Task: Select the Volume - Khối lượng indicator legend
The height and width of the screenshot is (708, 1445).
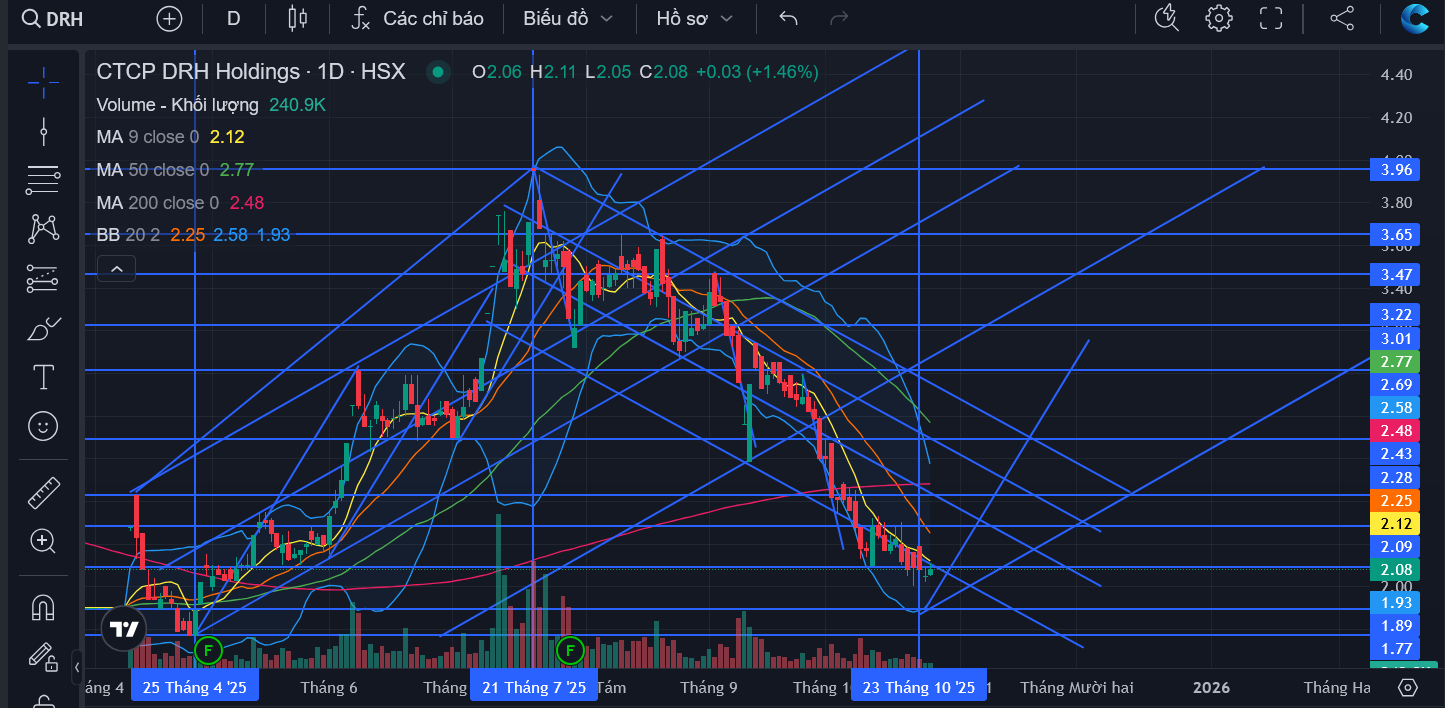Action: [177, 104]
